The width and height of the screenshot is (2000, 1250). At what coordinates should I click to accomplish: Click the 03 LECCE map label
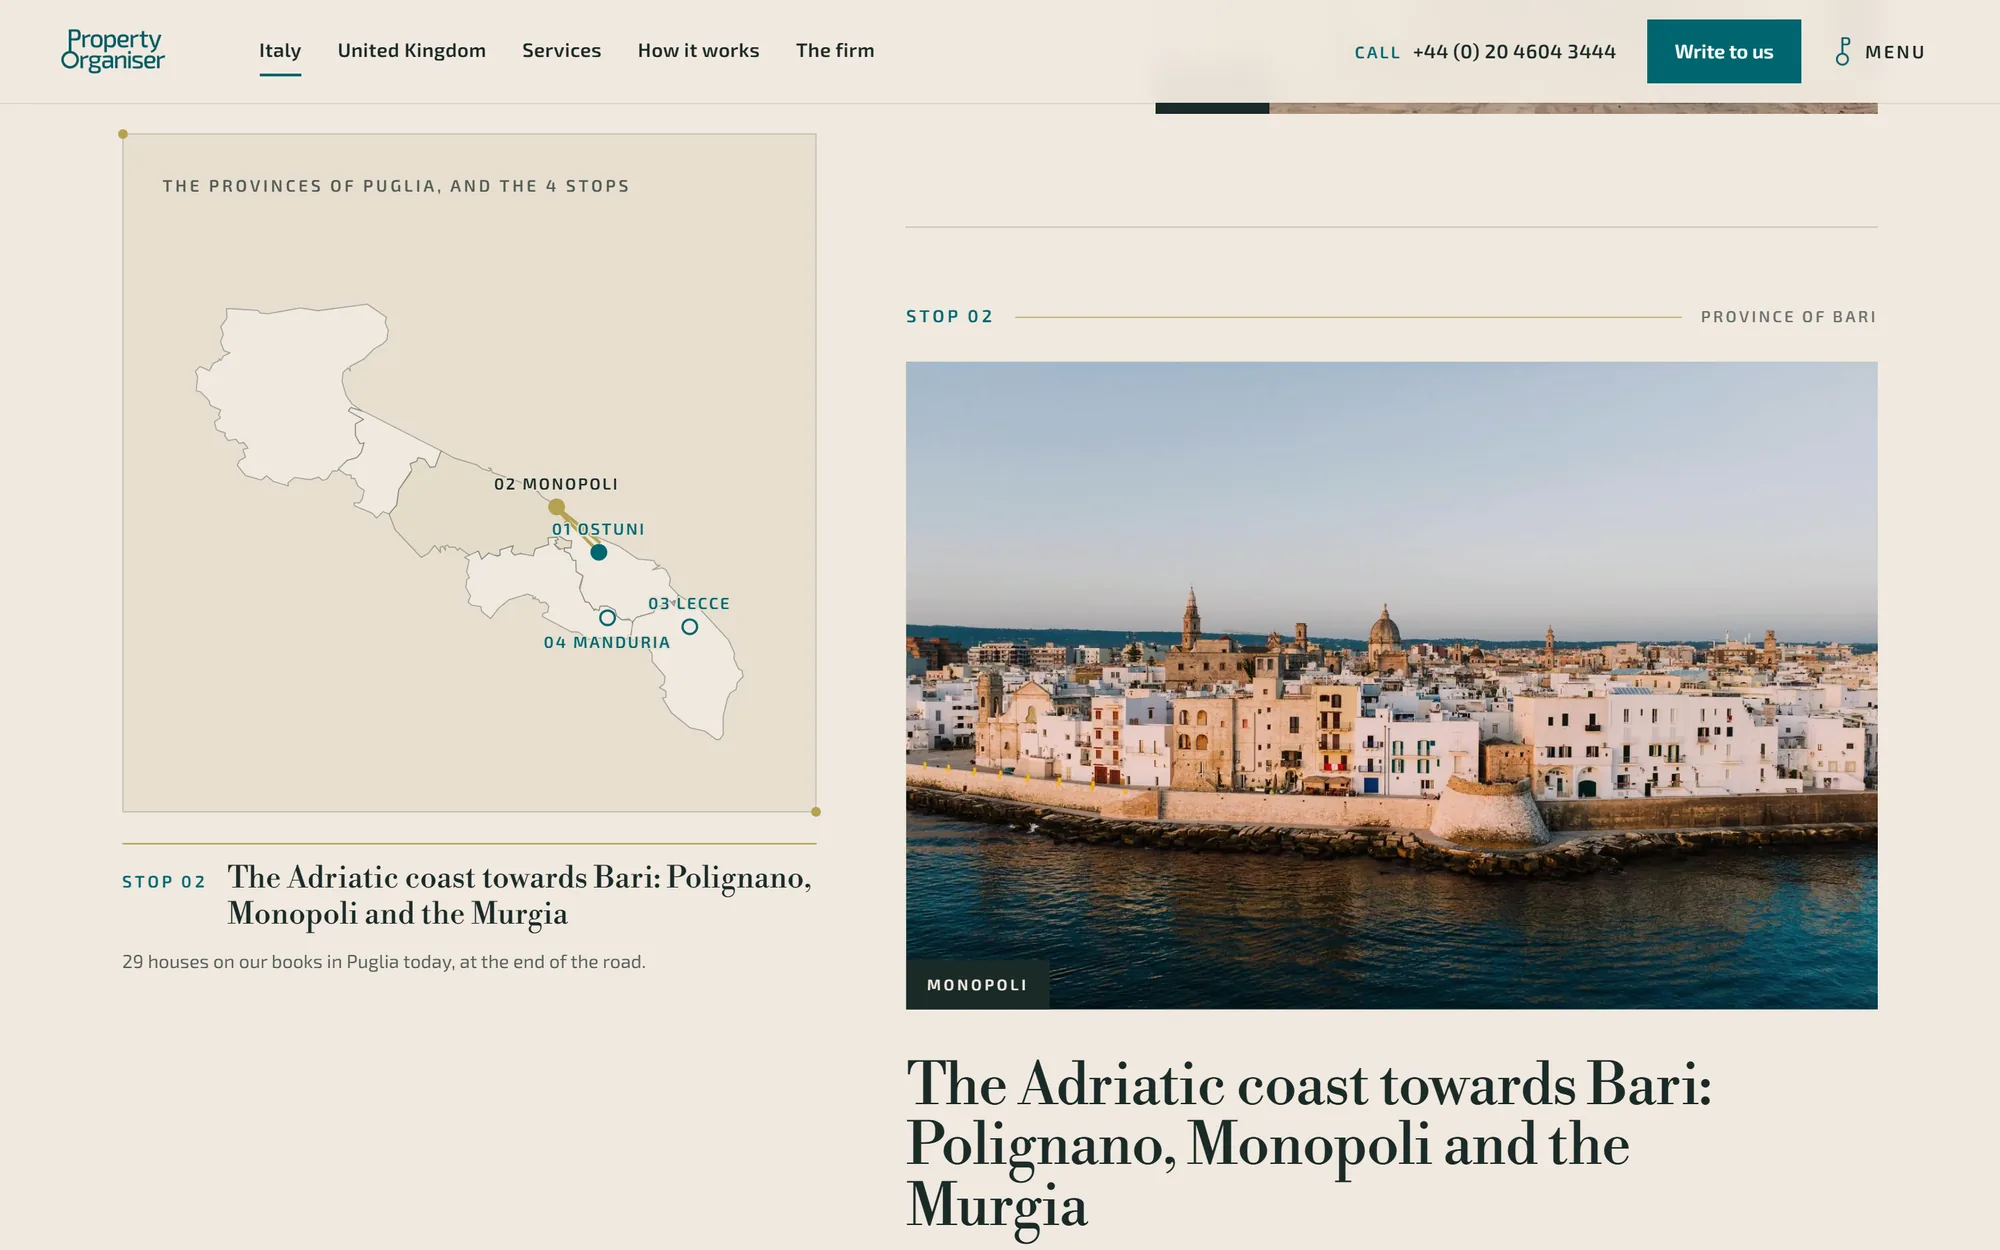point(689,604)
